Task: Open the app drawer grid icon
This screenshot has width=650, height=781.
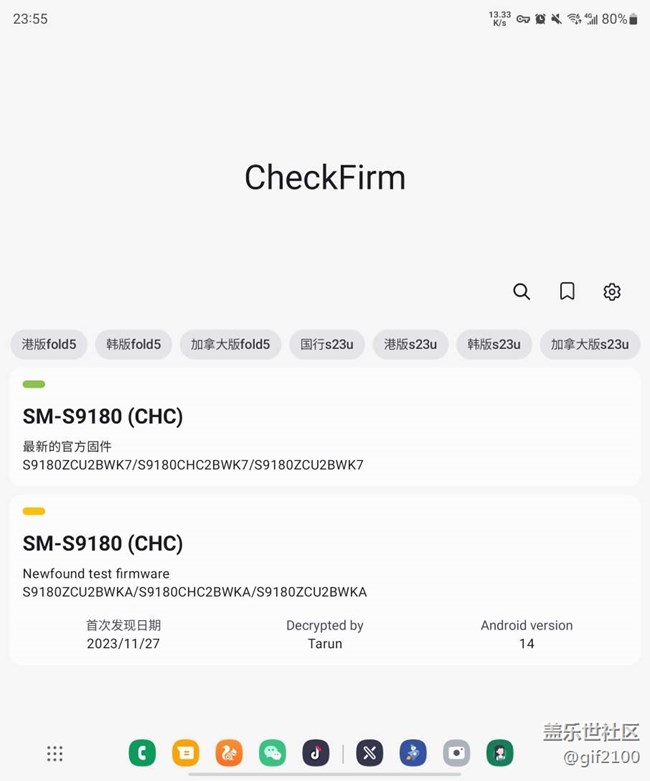Action: tap(55, 753)
